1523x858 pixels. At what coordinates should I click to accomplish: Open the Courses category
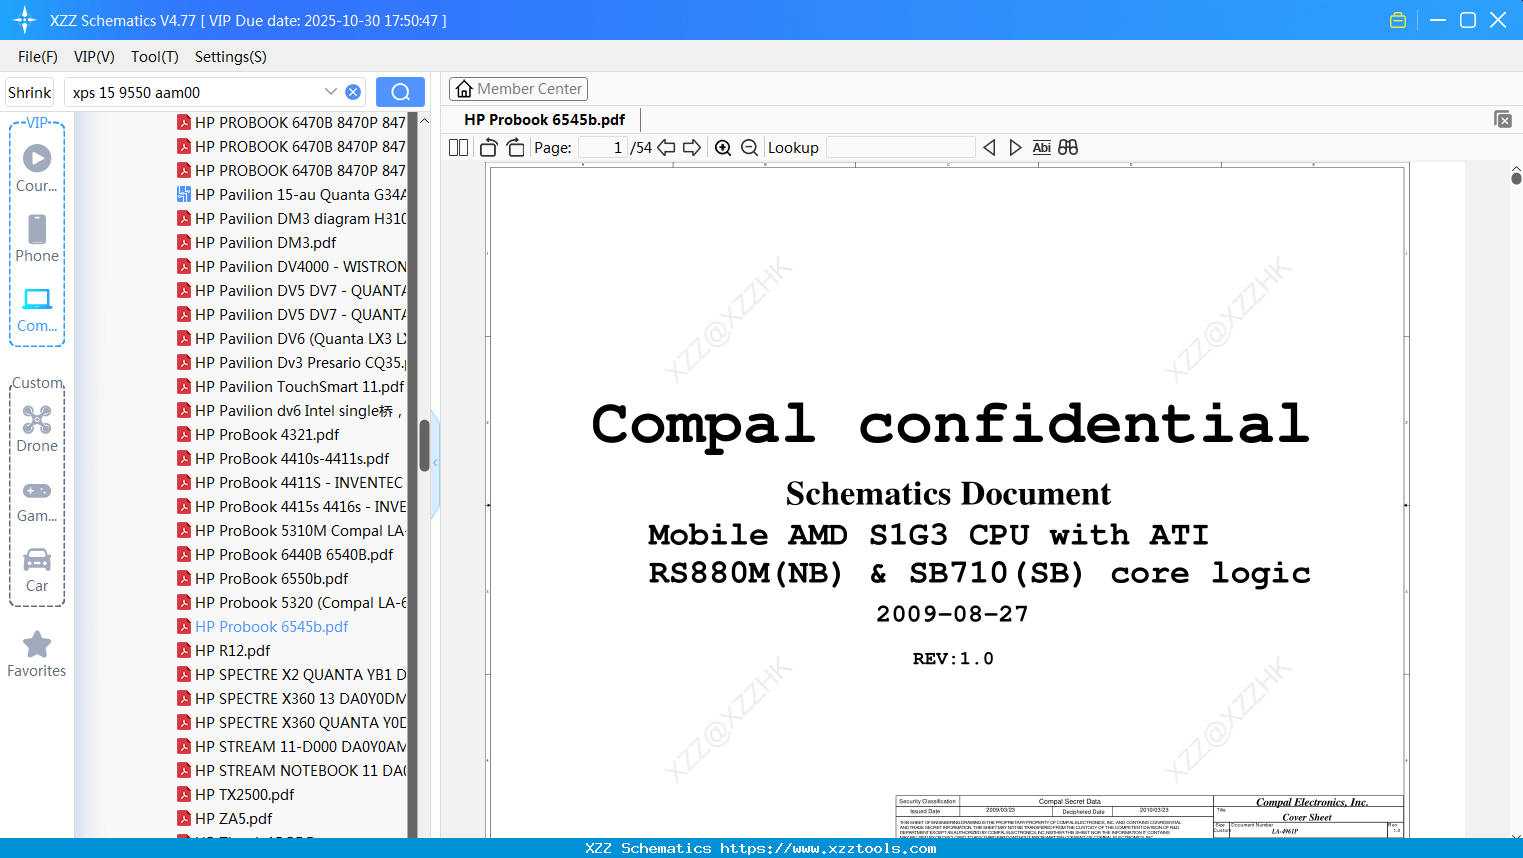pos(37,168)
